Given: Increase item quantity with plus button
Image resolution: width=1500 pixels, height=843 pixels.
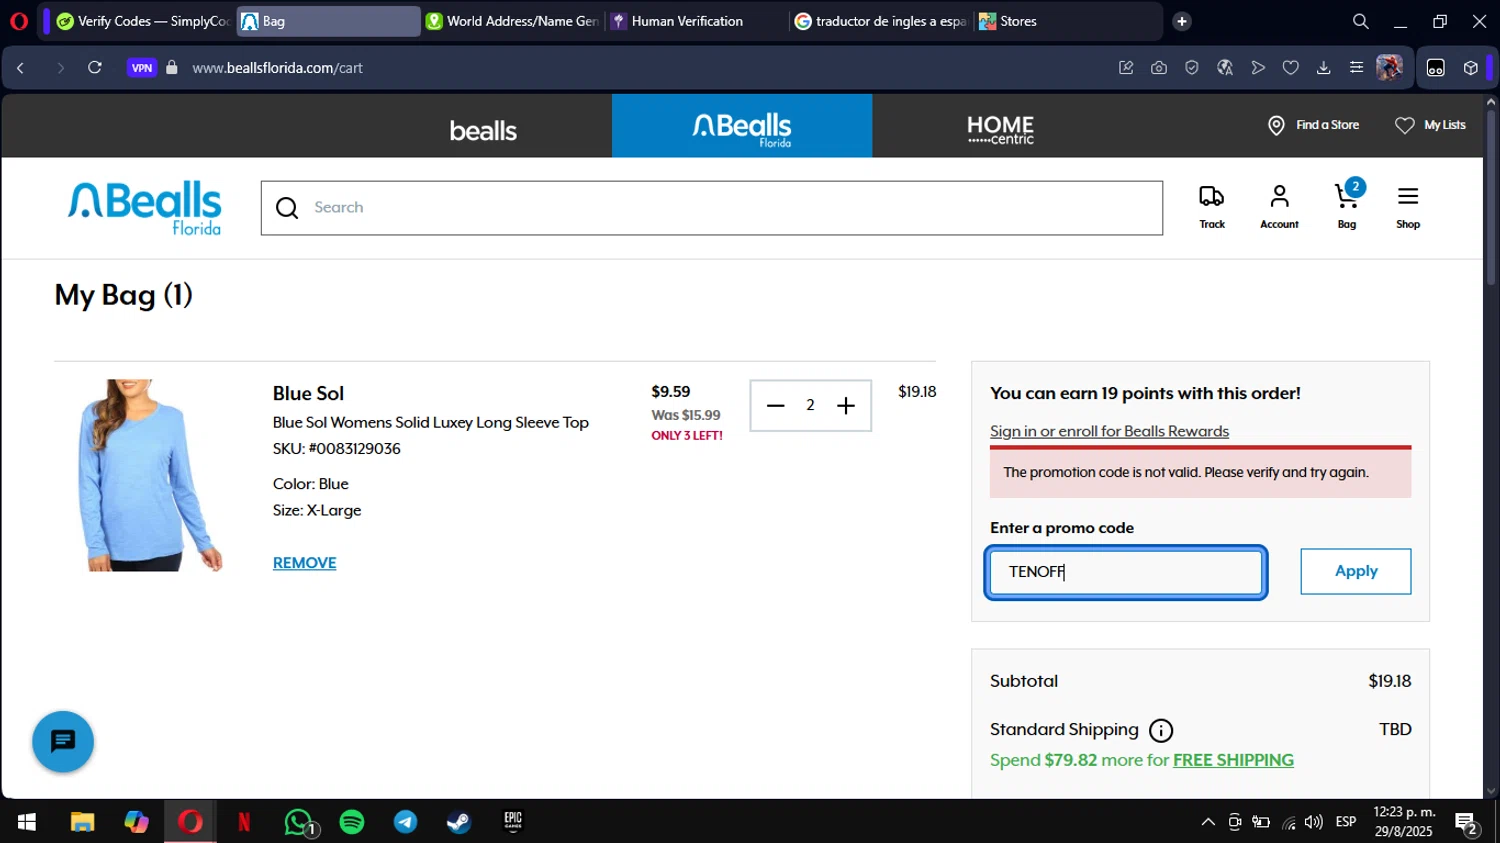Looking at the screenshot, I should 846,405.
